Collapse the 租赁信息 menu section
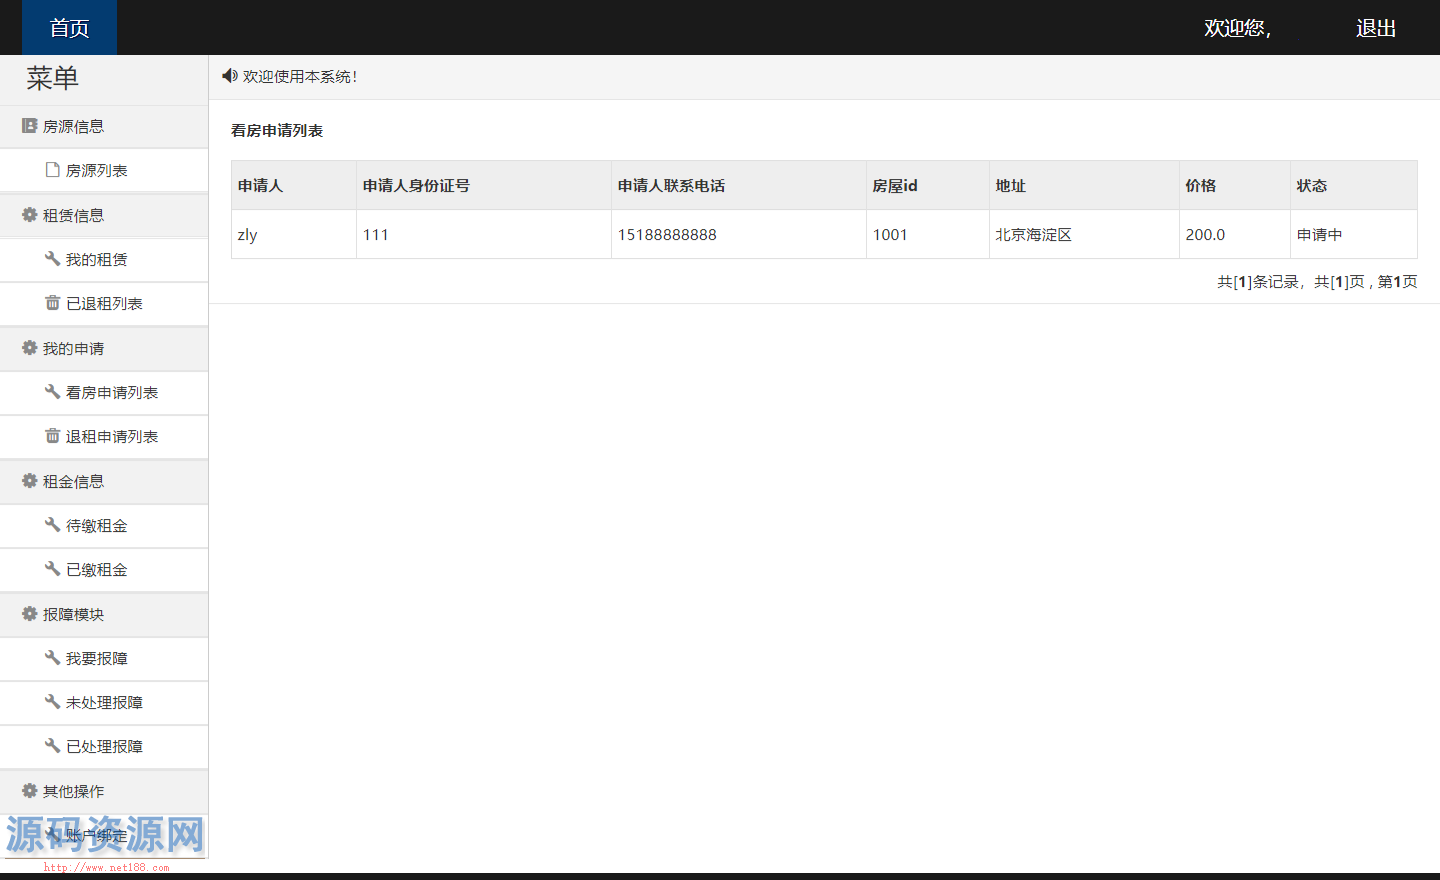 click(104, 216)
